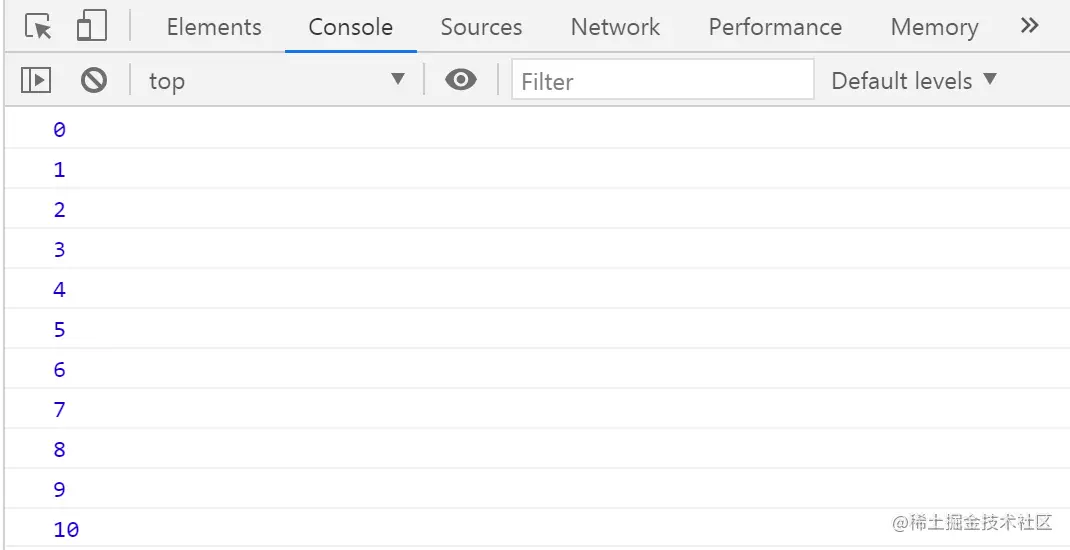Click the console output line 0

tap(59, 129)
